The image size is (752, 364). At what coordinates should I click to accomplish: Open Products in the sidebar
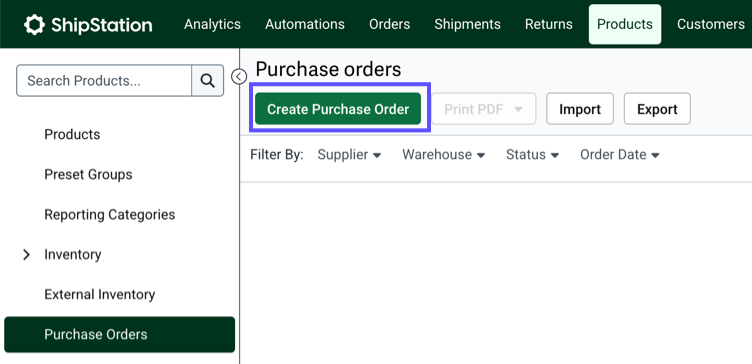click(72, 134)
